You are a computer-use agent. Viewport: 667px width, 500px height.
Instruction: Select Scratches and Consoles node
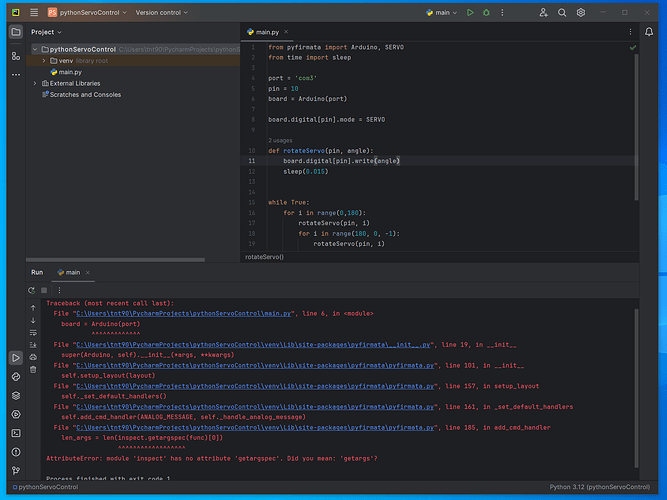click(81, 94)
